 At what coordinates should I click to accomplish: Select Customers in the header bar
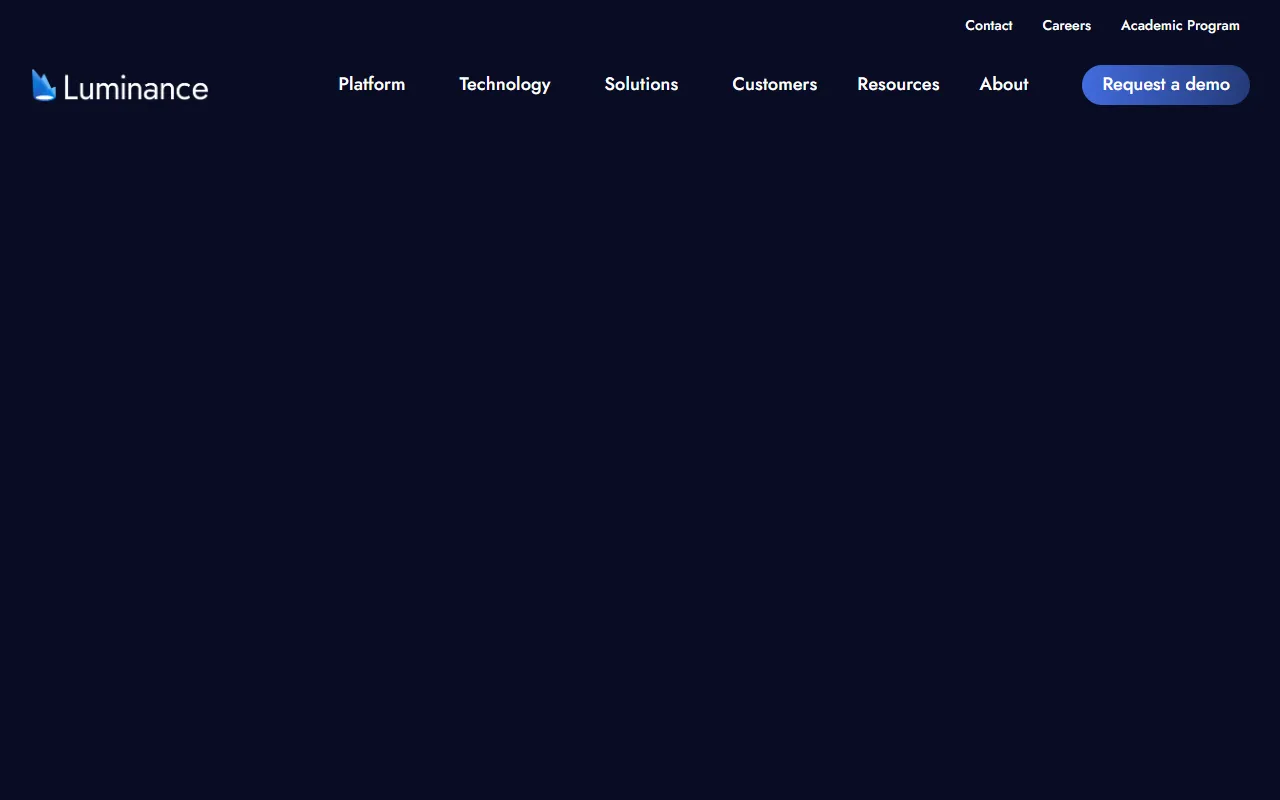[x=774, y=84]
